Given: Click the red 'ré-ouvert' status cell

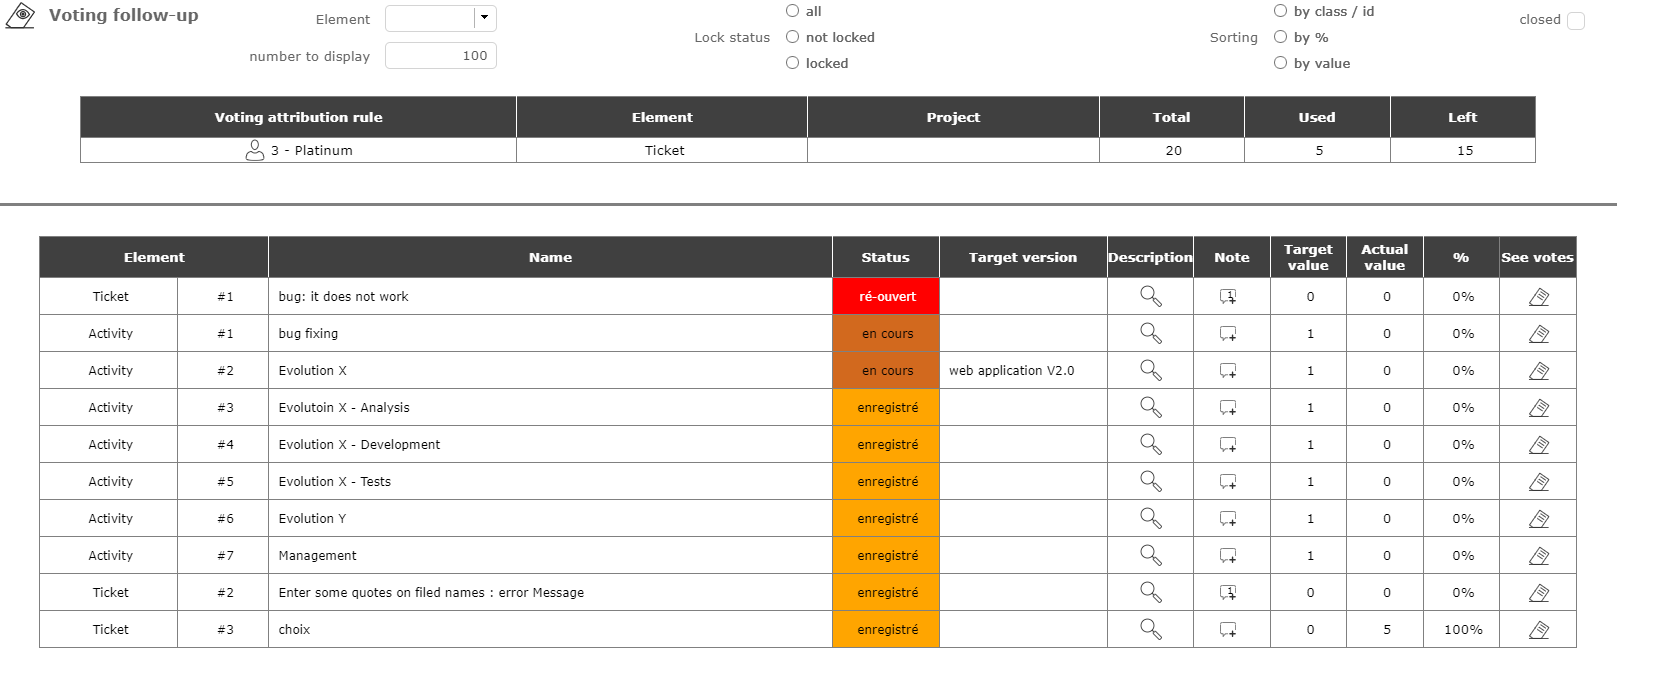Looking at the screenshot, I should coord(886,297).
